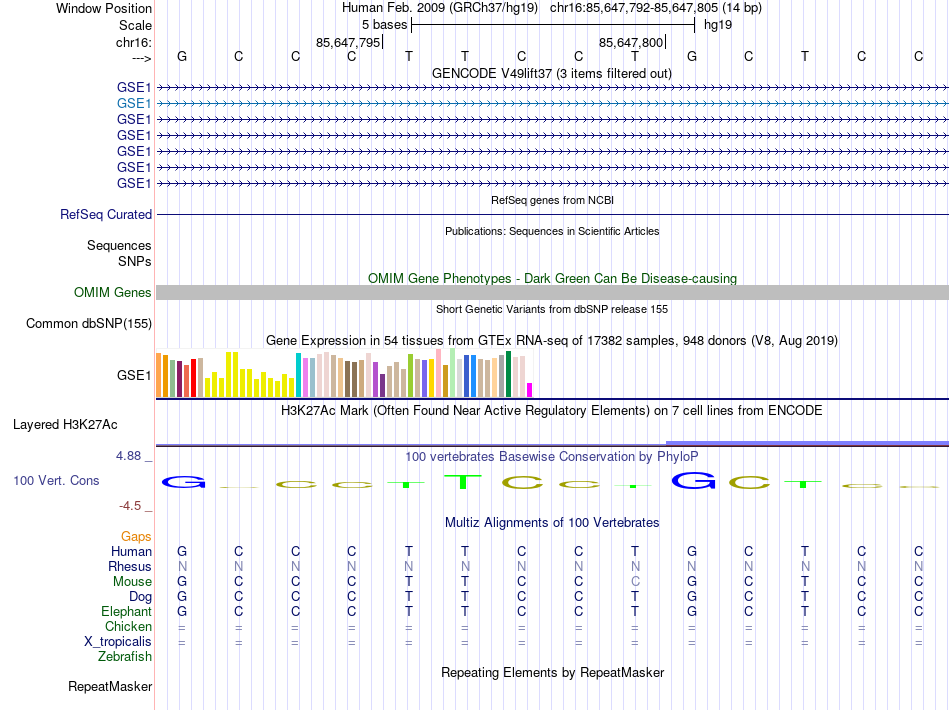Click the tall green T conservation logo letter
Viewport: 950px width, 710px height.
point(463,482)
